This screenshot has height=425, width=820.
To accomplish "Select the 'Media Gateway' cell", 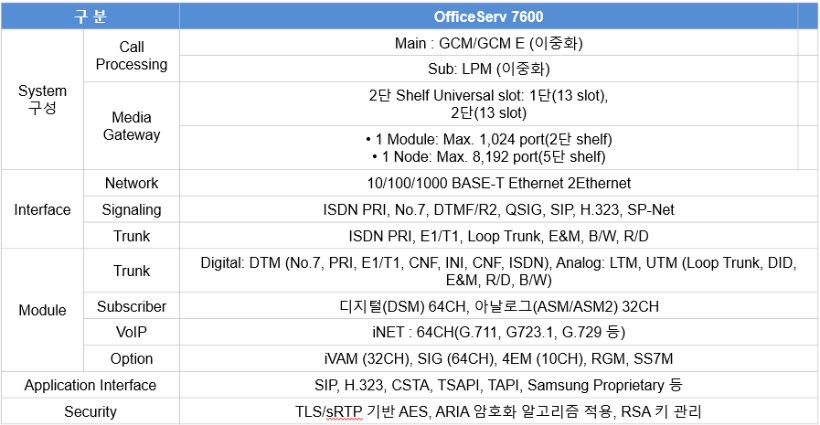I will pyautogui.click(x=131, y=125).
